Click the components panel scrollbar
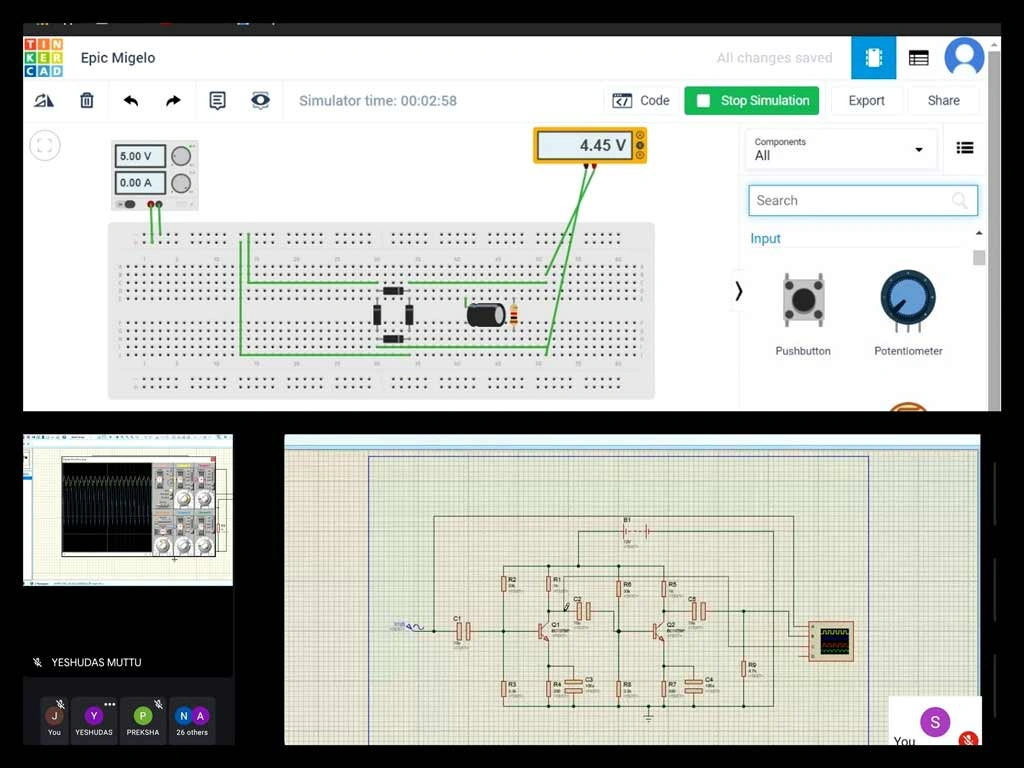Viewport: 1024px width, 768px height. coord(978,257)
